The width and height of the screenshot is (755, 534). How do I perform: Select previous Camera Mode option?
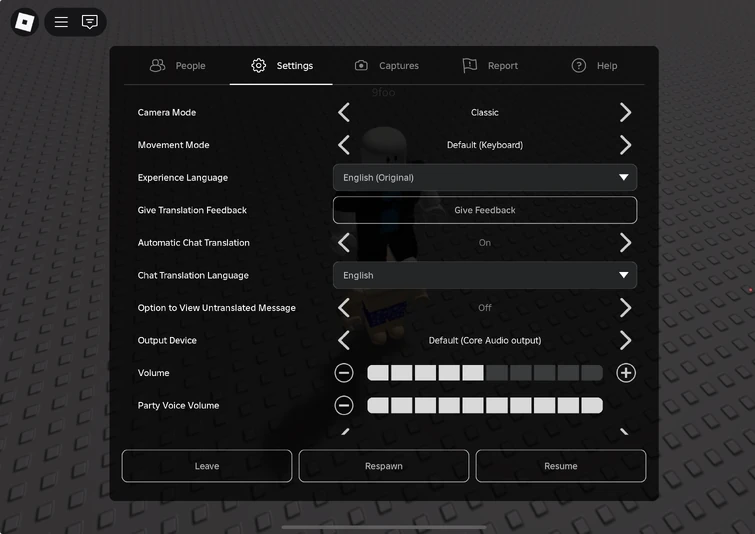point(344,112)
